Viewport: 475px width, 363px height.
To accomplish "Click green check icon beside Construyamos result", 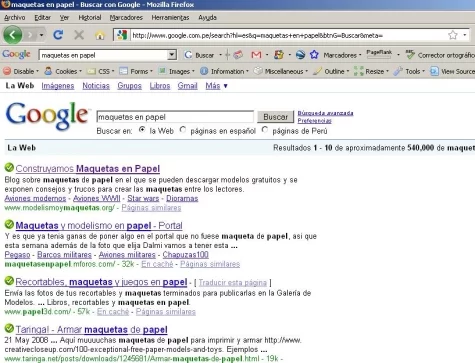I will [9, 167].
